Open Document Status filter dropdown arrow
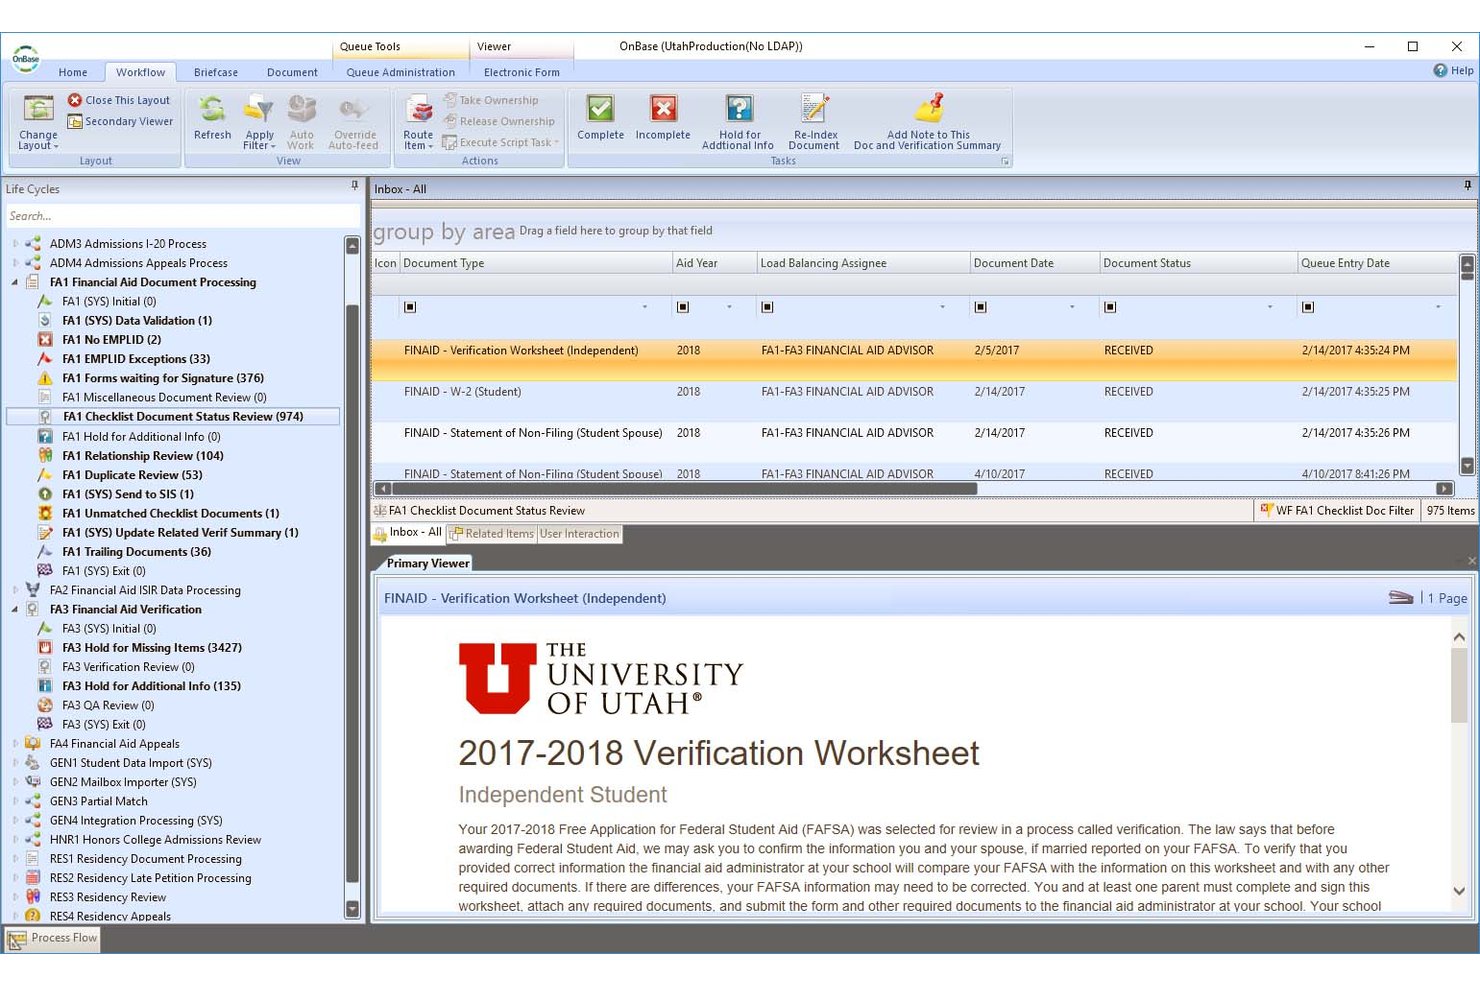This screenshot has height=987, width=1480. (x=1270, y=307)
